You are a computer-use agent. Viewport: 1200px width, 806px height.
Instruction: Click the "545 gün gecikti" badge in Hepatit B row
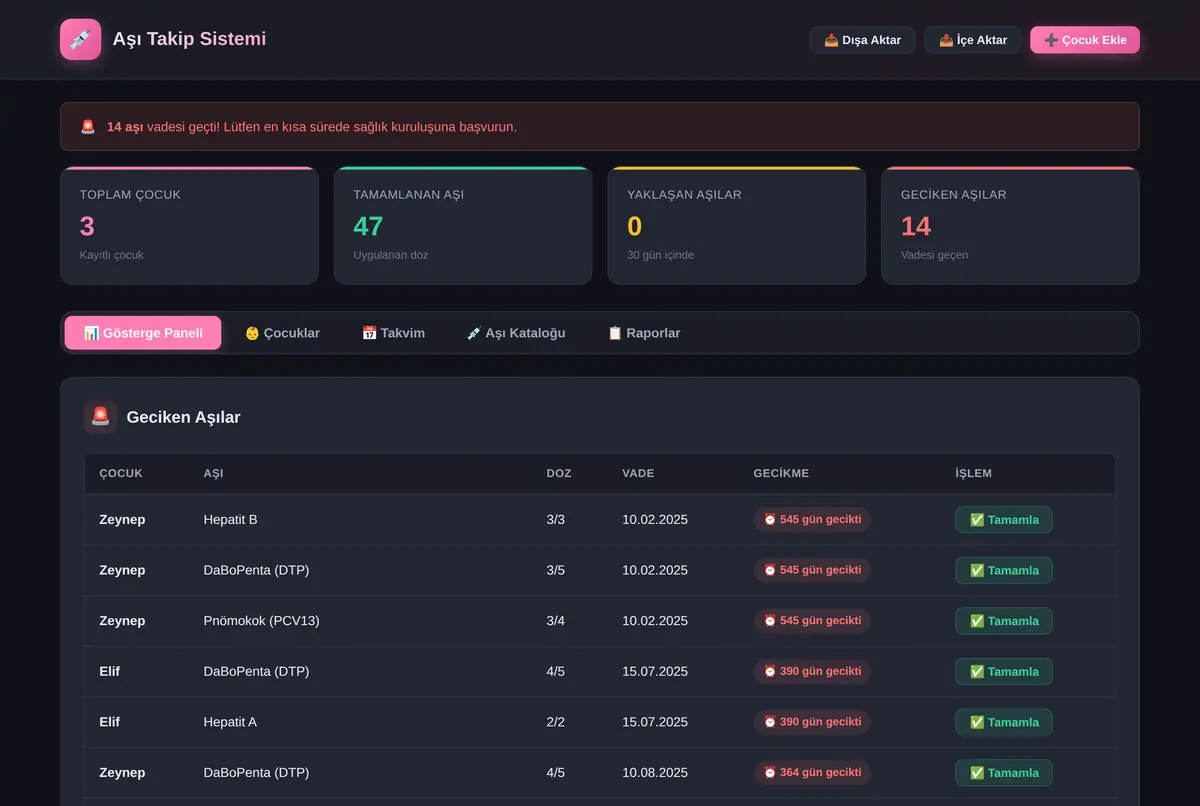tap(812, 520)
